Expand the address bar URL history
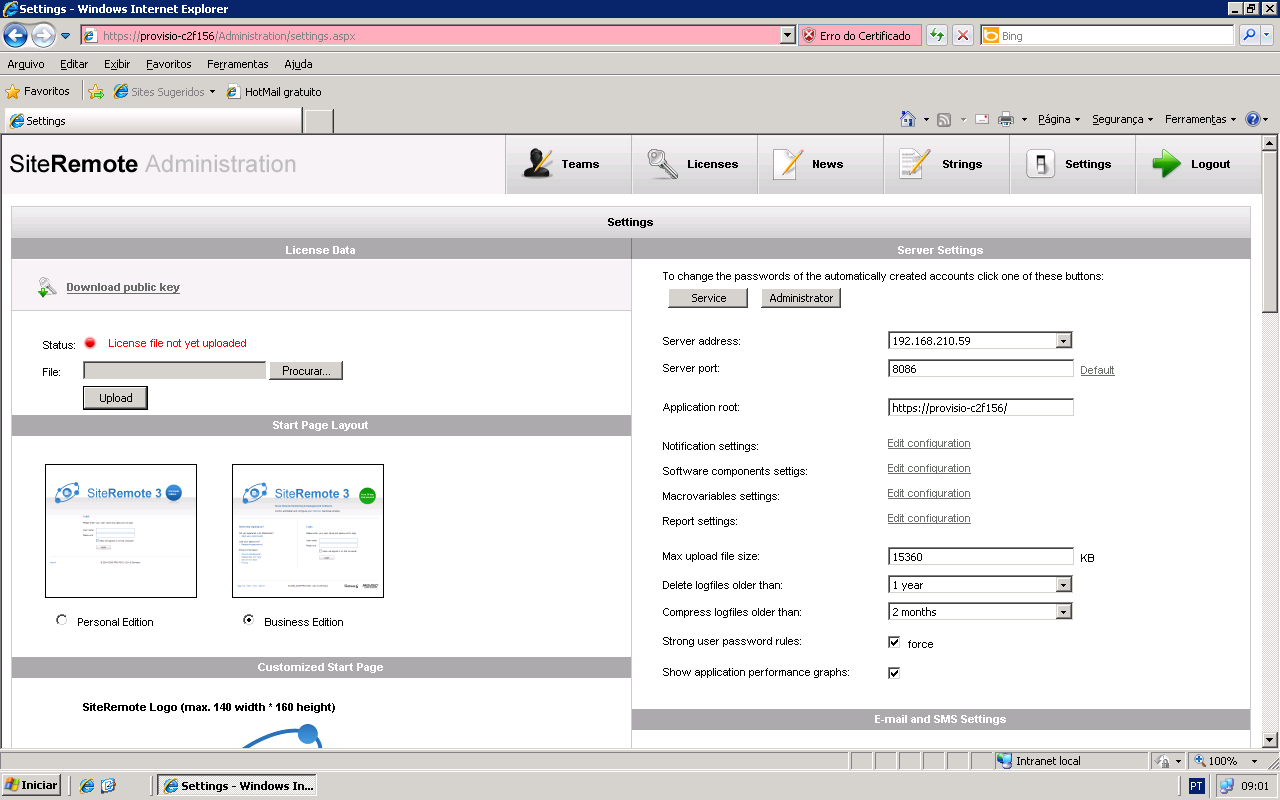 point(788,36)
